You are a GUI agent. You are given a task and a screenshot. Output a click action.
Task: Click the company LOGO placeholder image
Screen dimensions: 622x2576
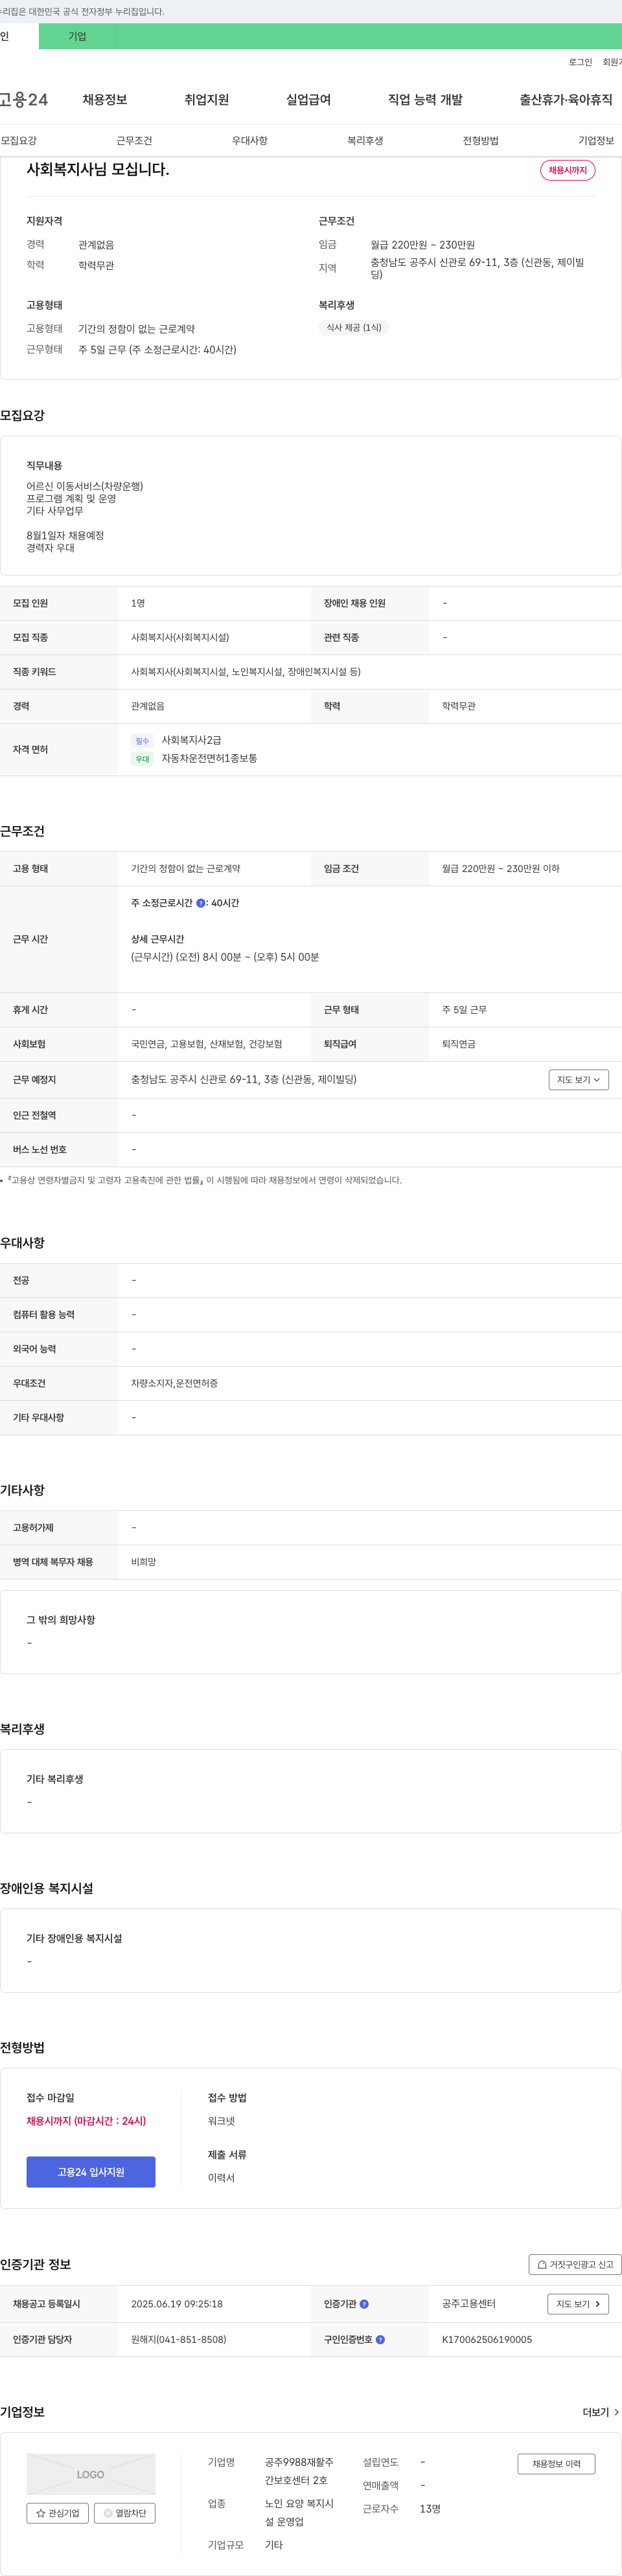click(x=91, y=2474)
